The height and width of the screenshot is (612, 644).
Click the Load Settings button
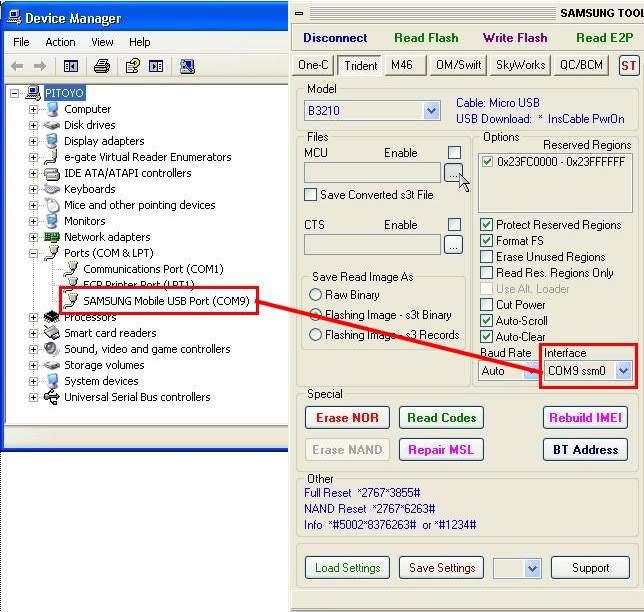(347, 568)
